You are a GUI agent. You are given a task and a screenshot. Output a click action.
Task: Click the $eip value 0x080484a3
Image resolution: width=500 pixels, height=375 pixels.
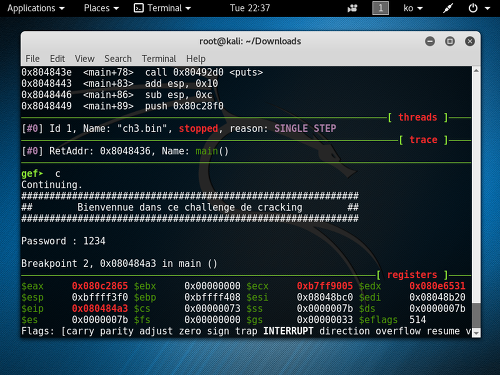pyautogui.click(x=100, y=308)
